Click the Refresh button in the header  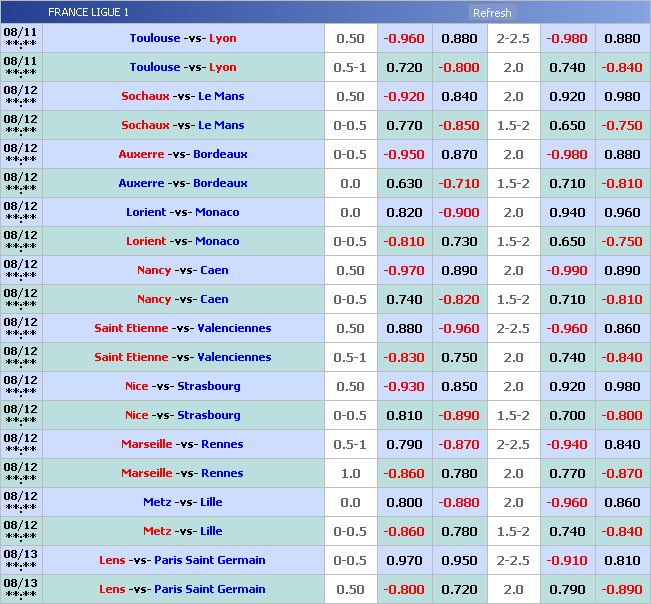(491, 13)
